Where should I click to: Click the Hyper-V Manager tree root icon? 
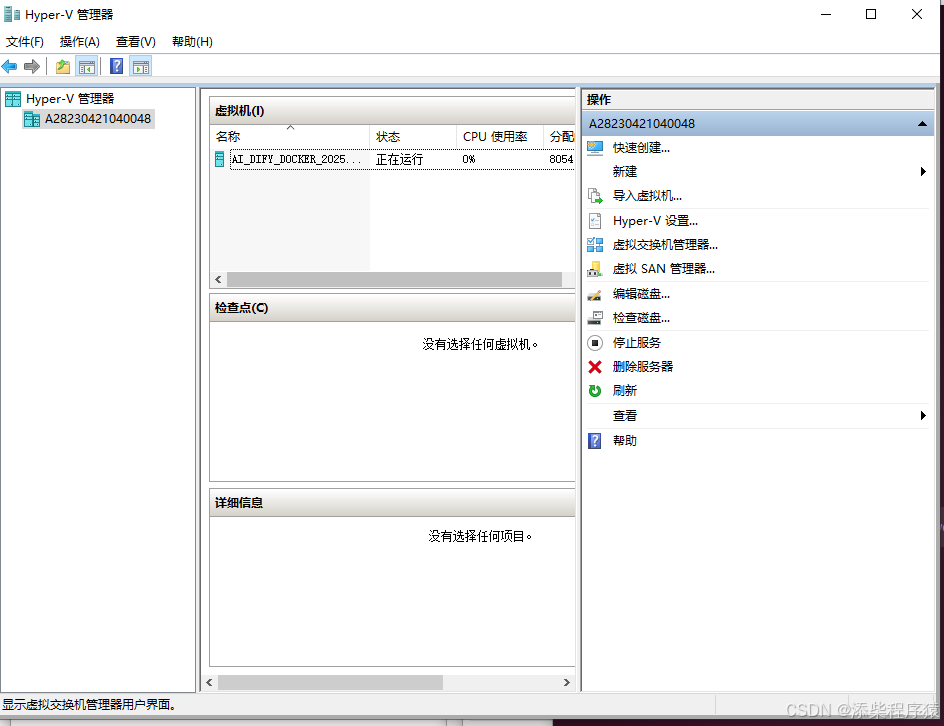tap(13, 99)
